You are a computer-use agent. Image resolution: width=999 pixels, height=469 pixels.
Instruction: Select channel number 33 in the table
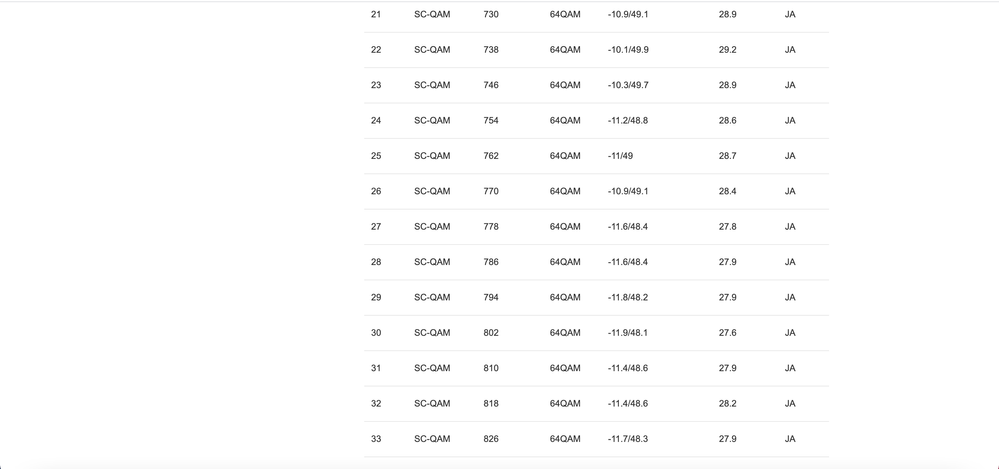tap(376, 439)
